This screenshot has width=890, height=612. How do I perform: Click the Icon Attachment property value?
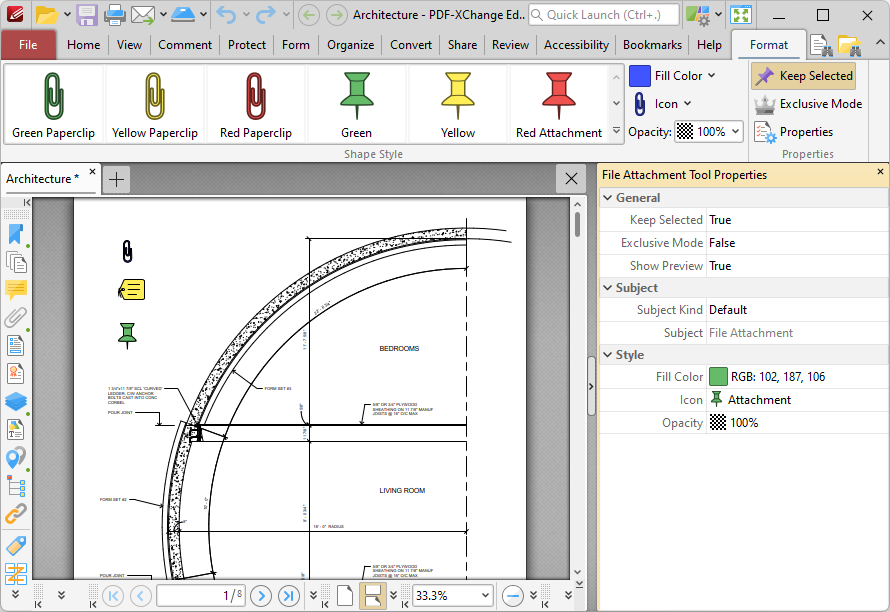tap(797, 400)
